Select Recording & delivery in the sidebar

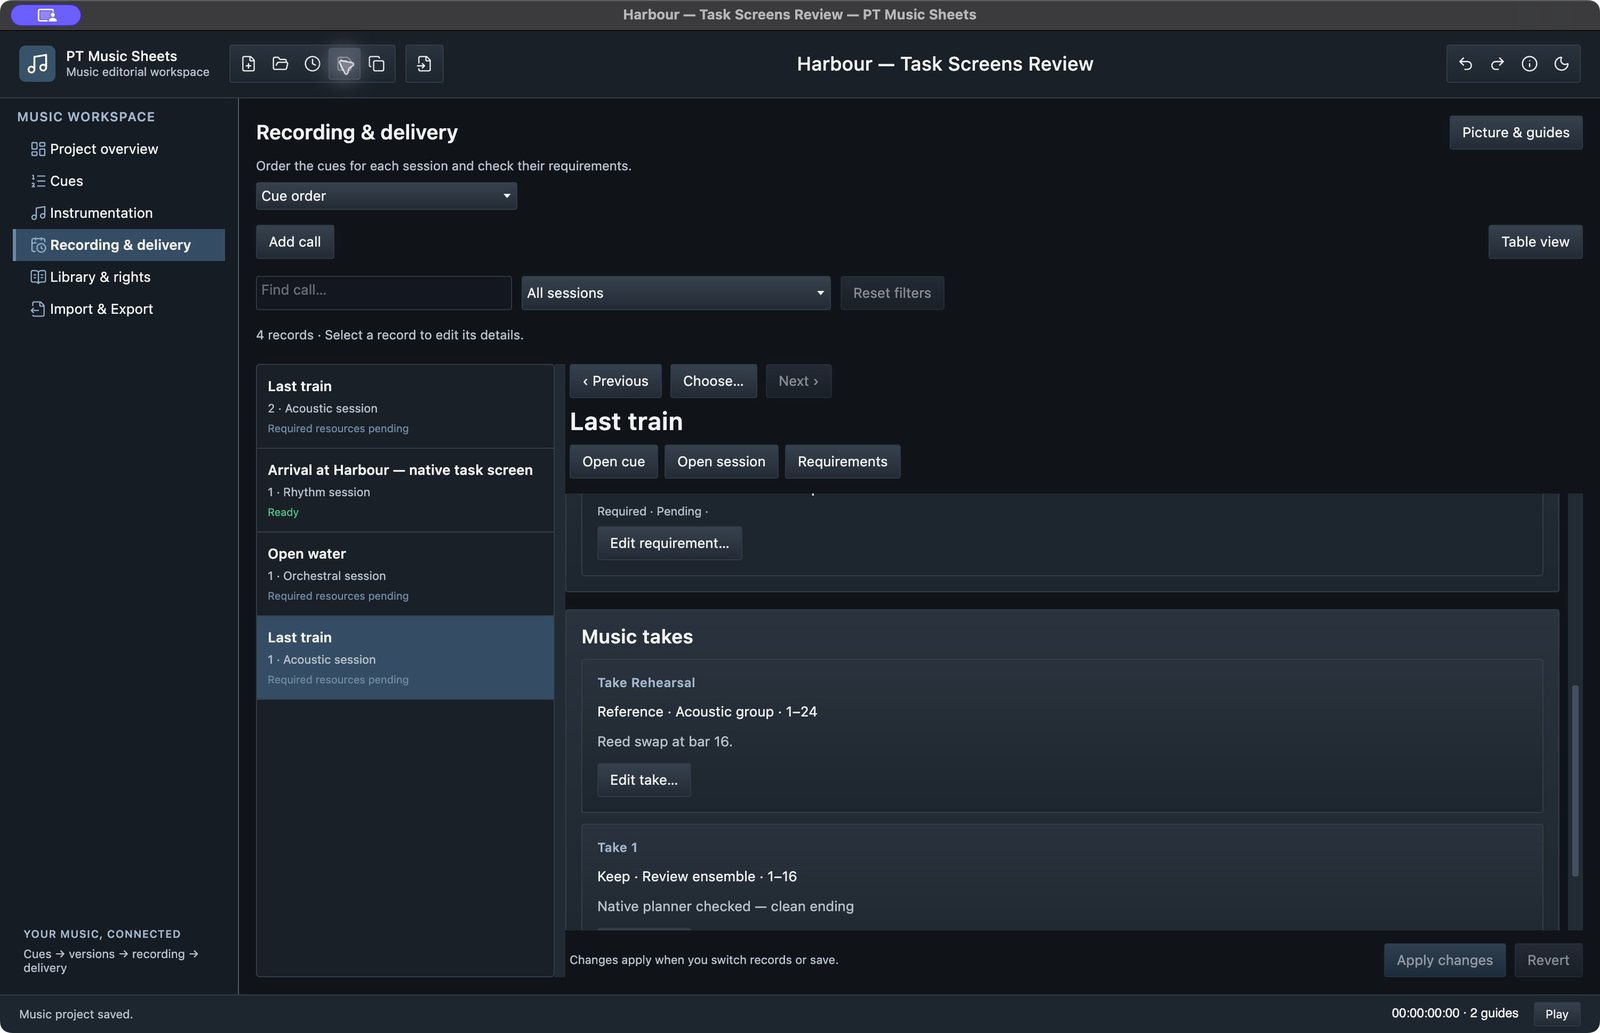[x=119, y=245]
